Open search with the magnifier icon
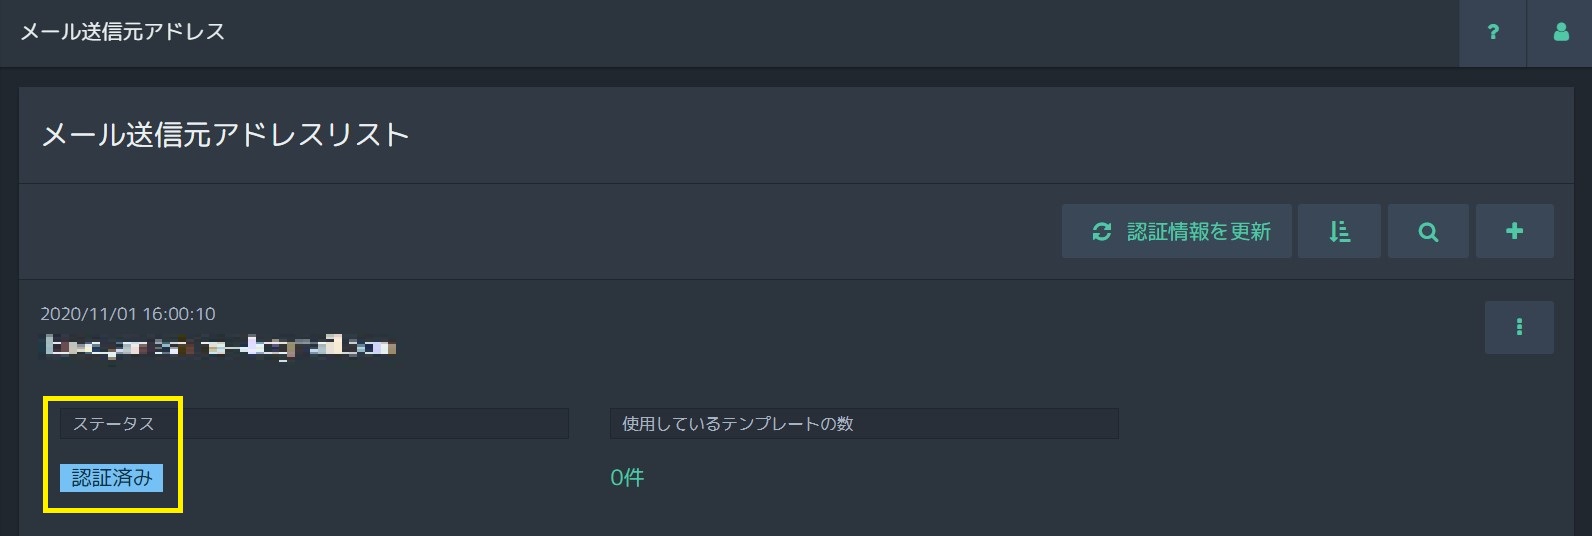Image resolution: width=1592 pixels, height=536 pixels. coord(1428,231)
